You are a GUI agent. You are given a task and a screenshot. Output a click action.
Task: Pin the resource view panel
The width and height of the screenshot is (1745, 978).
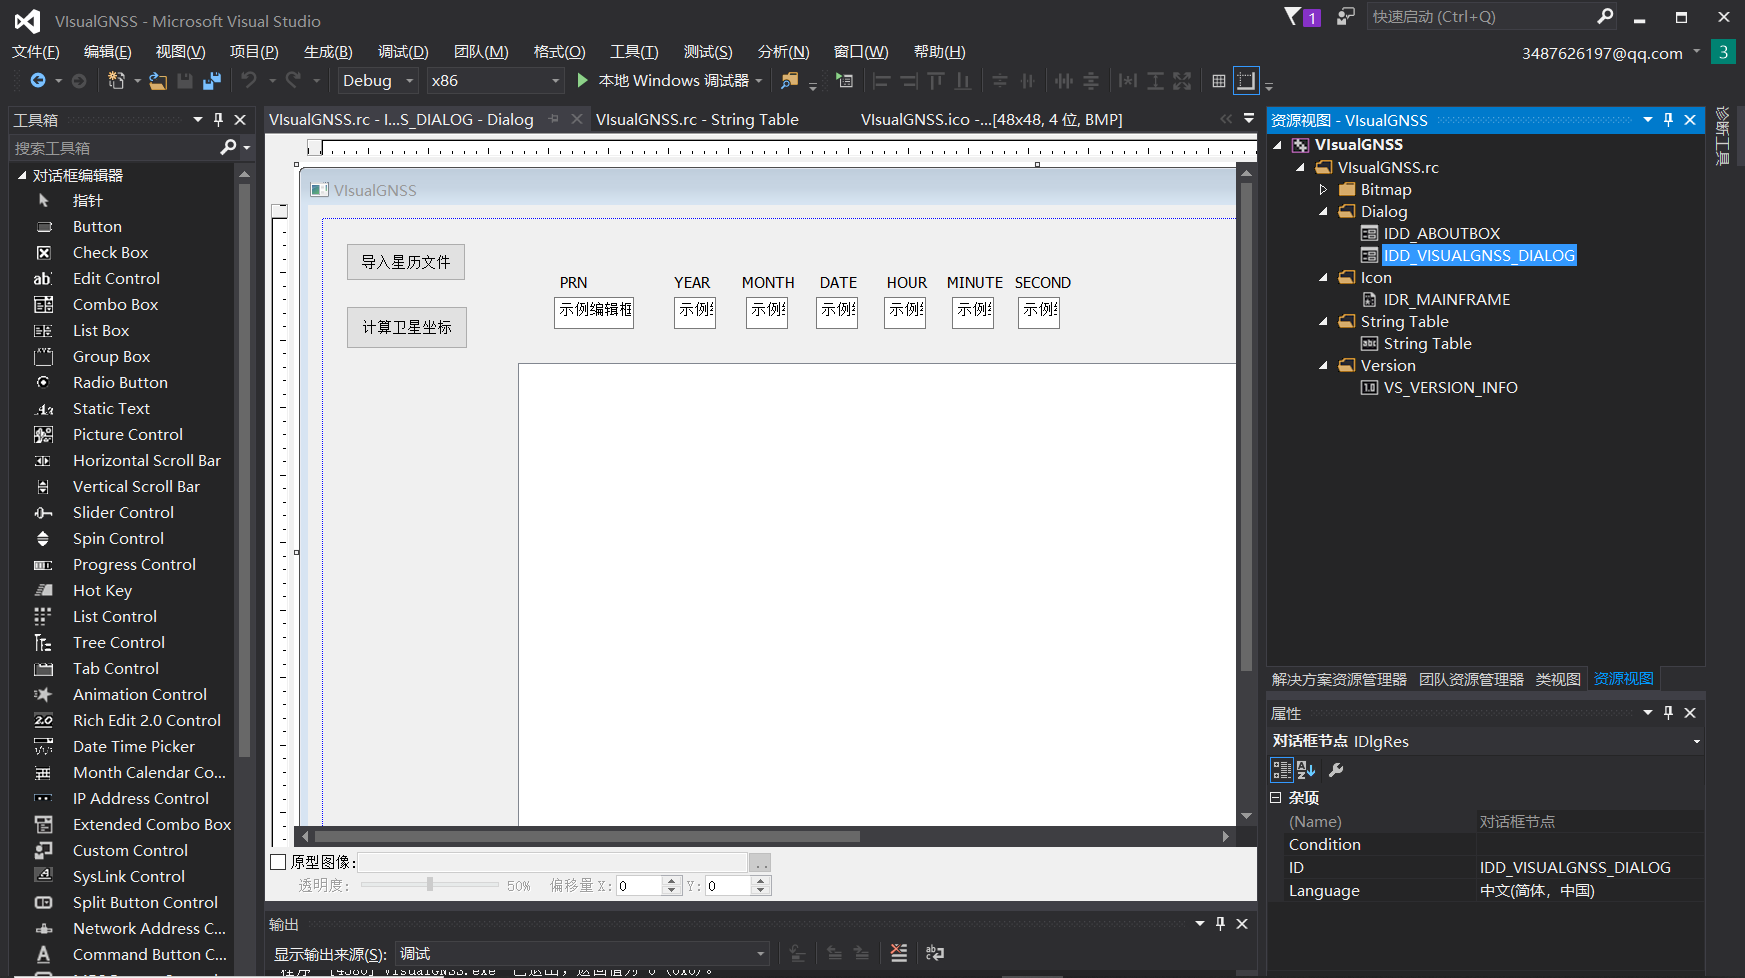click(1668, 120)
